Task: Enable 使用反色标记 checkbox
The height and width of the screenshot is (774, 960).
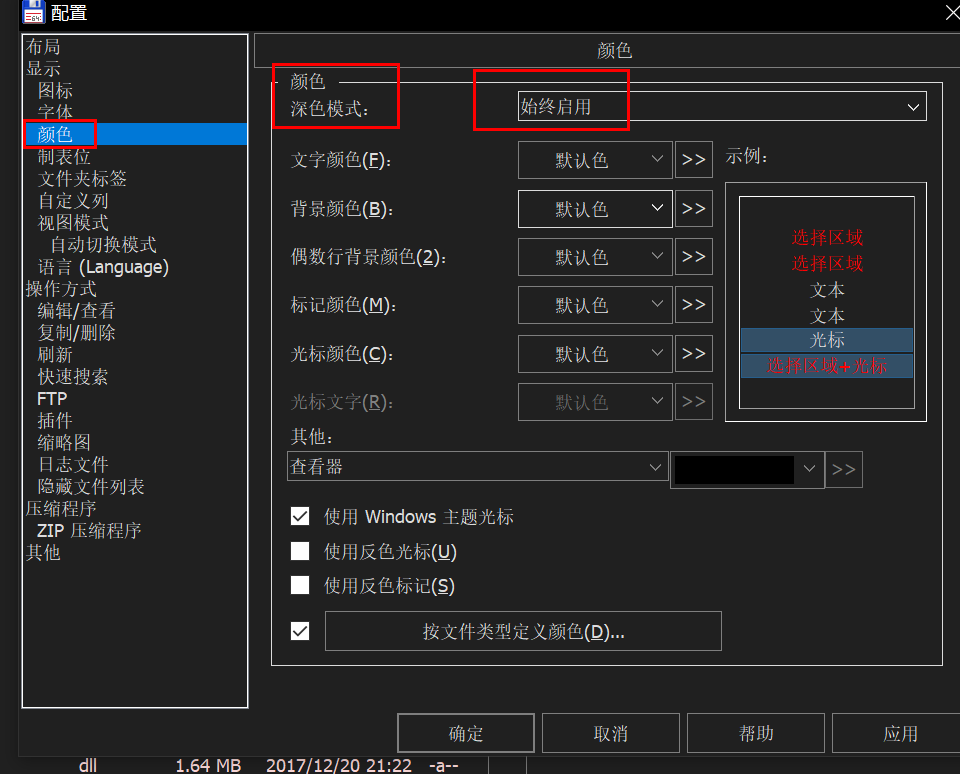Action: click(x=300, y=585)
